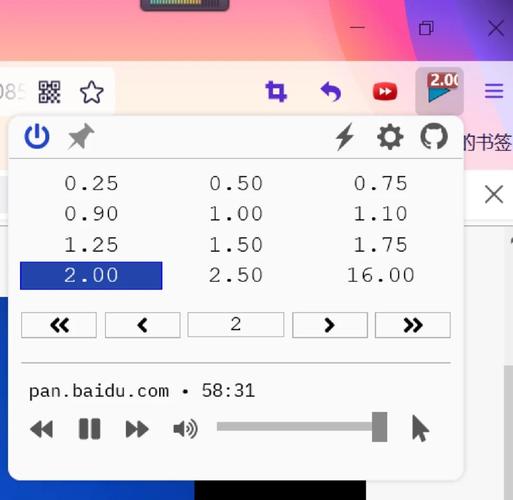The height and width of the screenshot is (500, 513).
Task: Select the 16.00 speed preset
Action: tap(380, 275)
